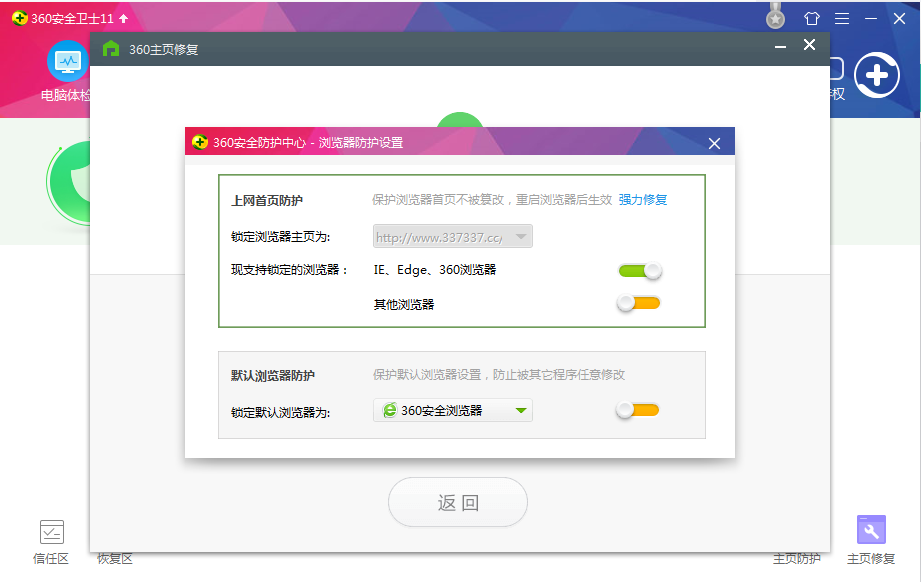Click the 返回 button
Image resolution: width=921 pixels, height=582 pixels.
pyautogui.click(x=458, y=502)
